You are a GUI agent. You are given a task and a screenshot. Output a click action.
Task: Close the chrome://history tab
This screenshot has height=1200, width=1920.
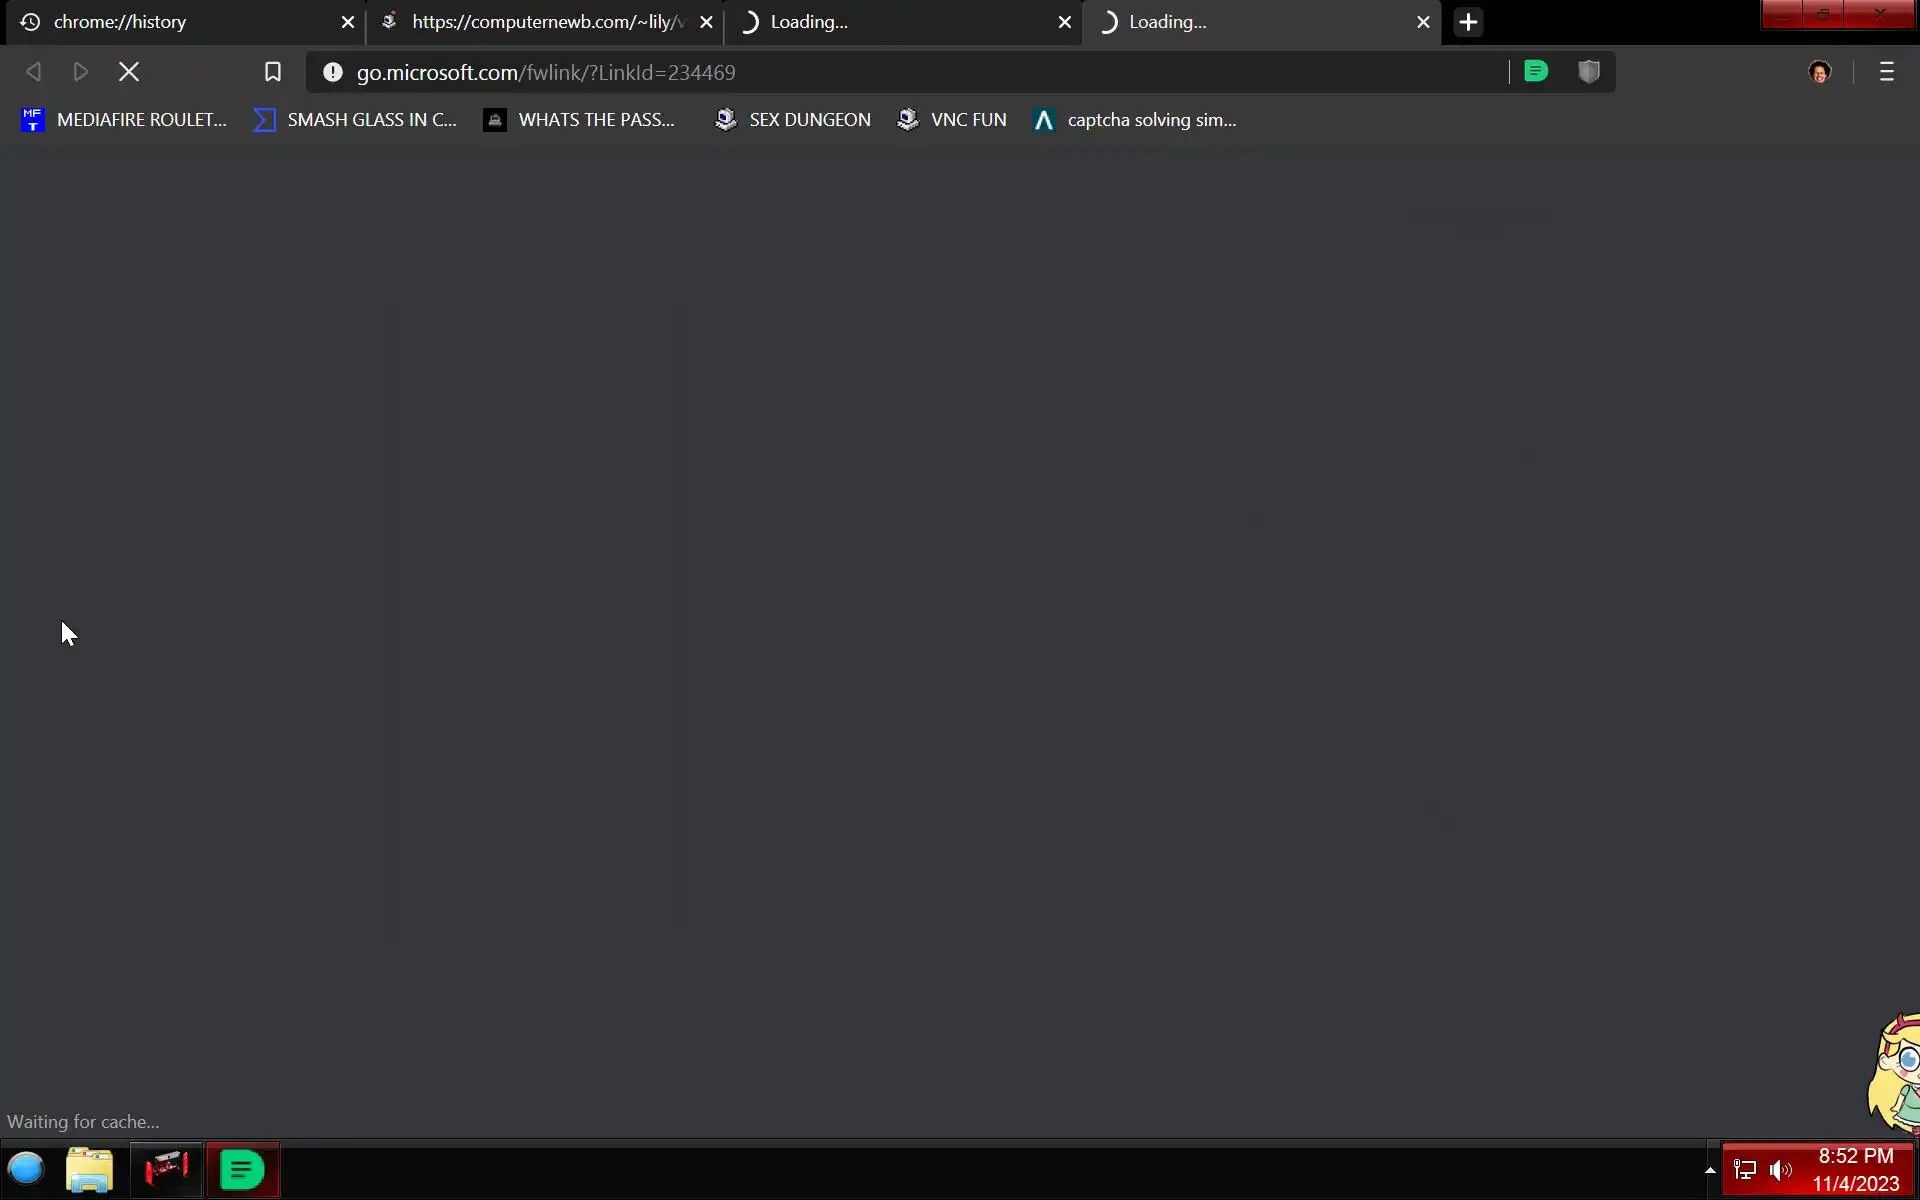click(348, 22)
